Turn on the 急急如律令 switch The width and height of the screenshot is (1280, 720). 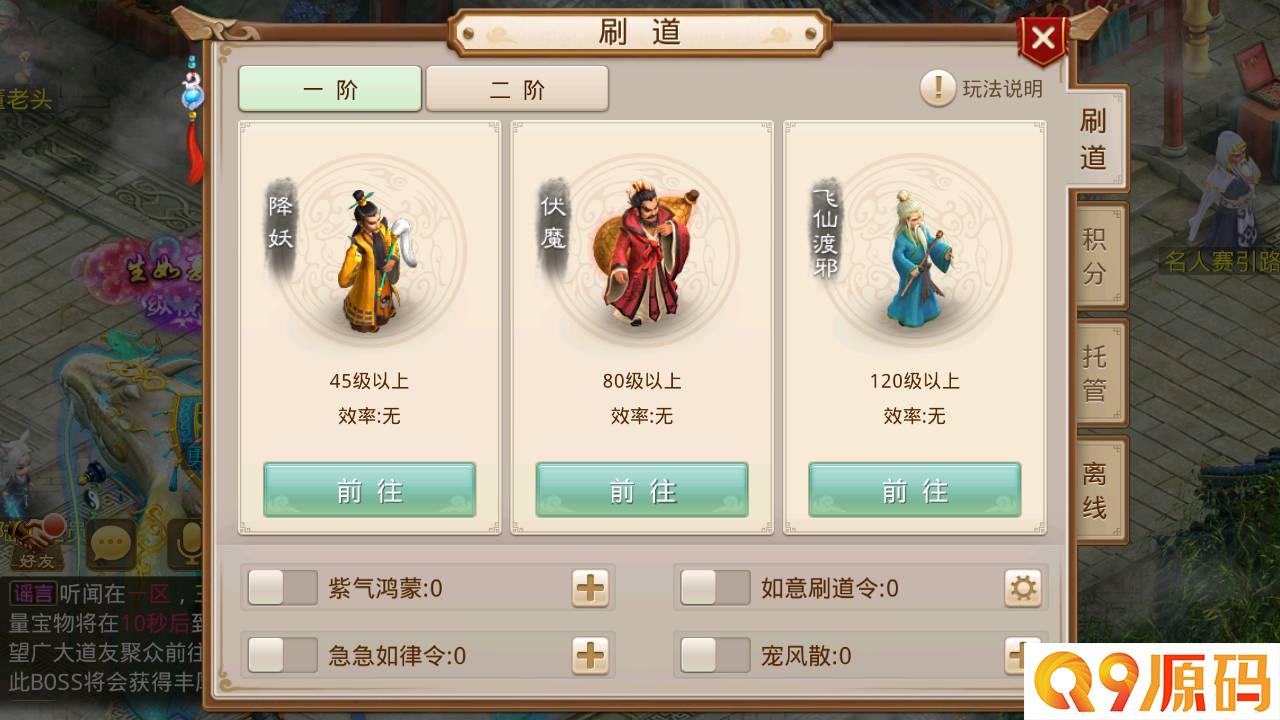(283, 656)
